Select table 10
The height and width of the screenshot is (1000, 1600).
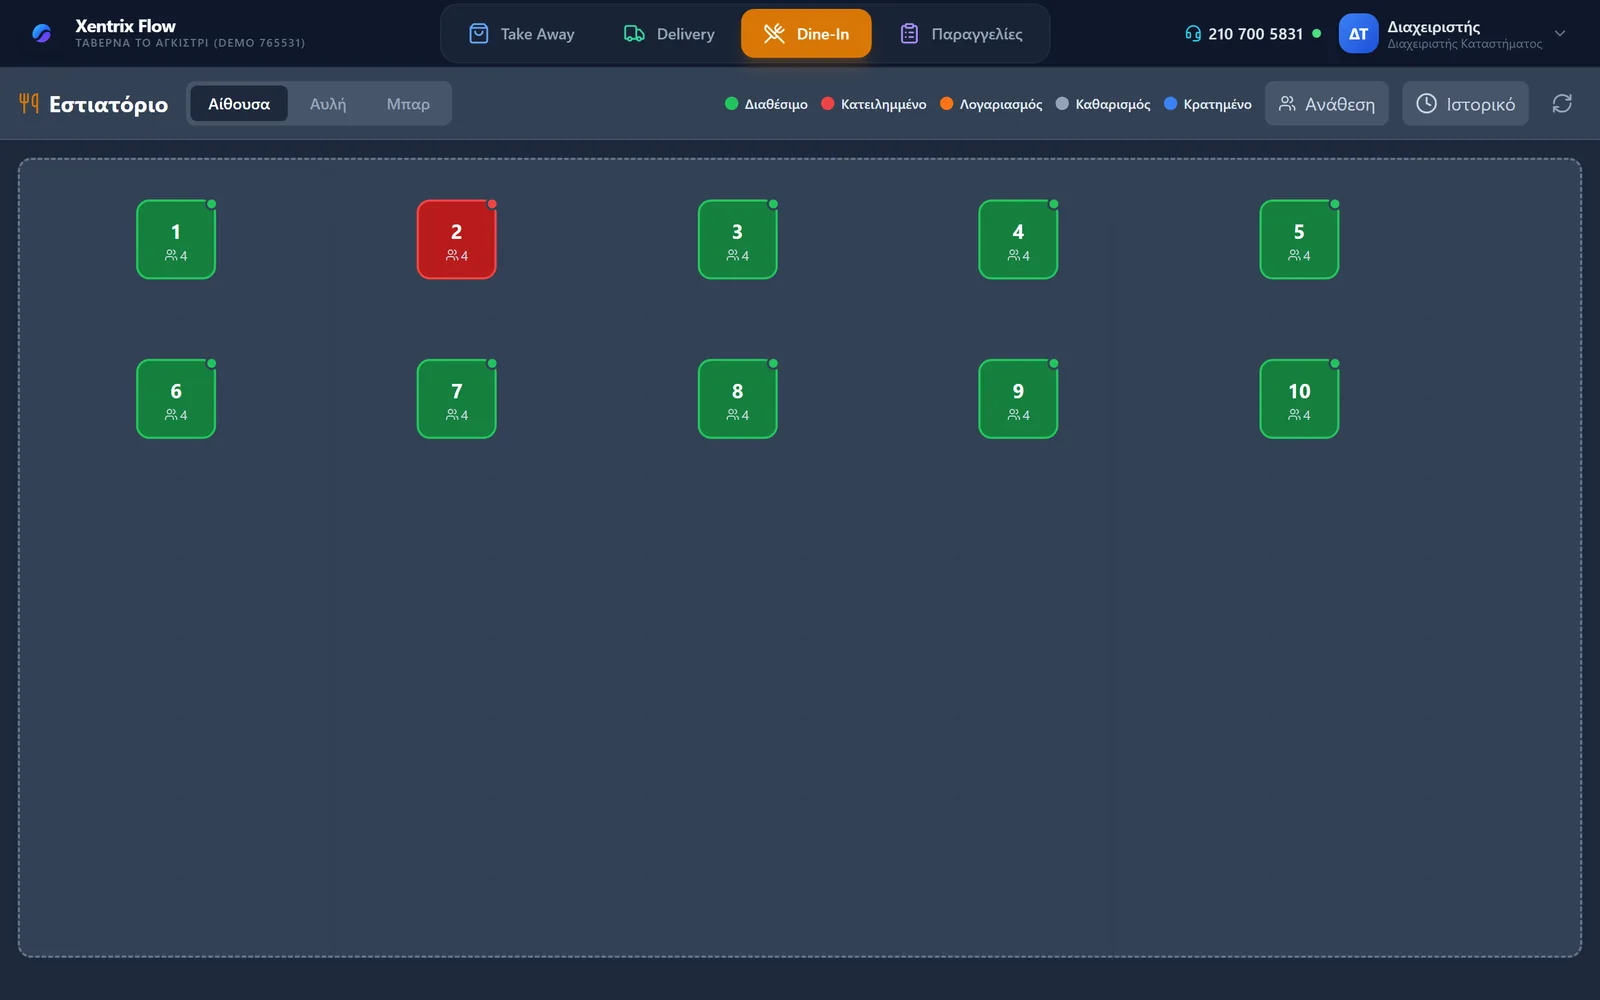point(1299,399)
